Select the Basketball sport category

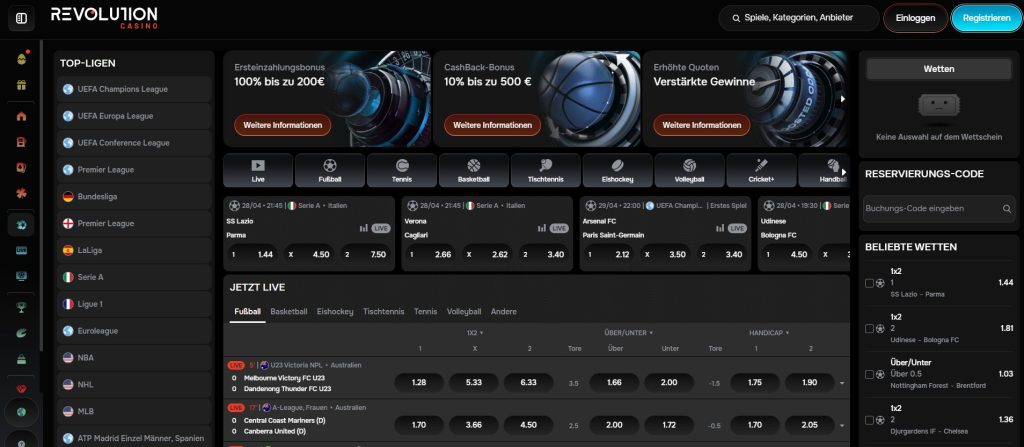coord(473,171)
